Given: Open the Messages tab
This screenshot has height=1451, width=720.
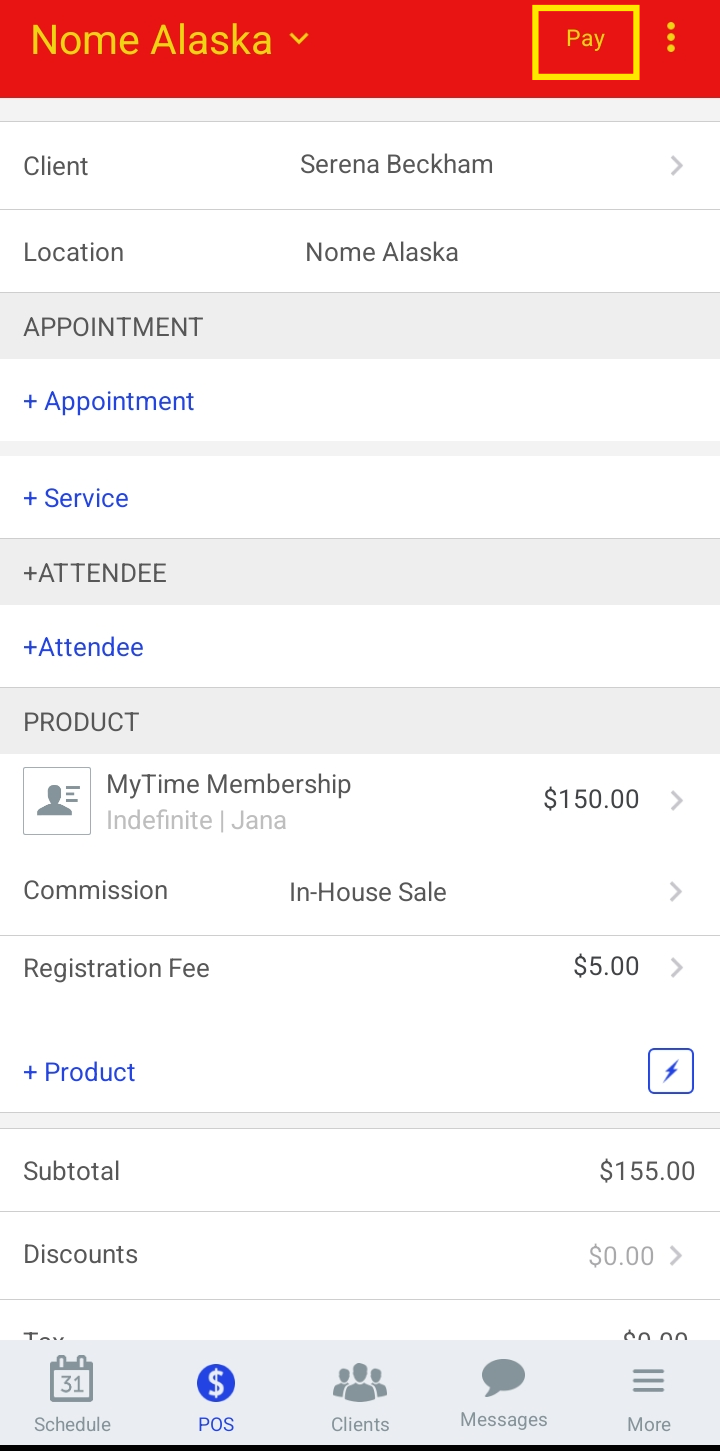Looking at the screenshot, I should [504, 1393].
